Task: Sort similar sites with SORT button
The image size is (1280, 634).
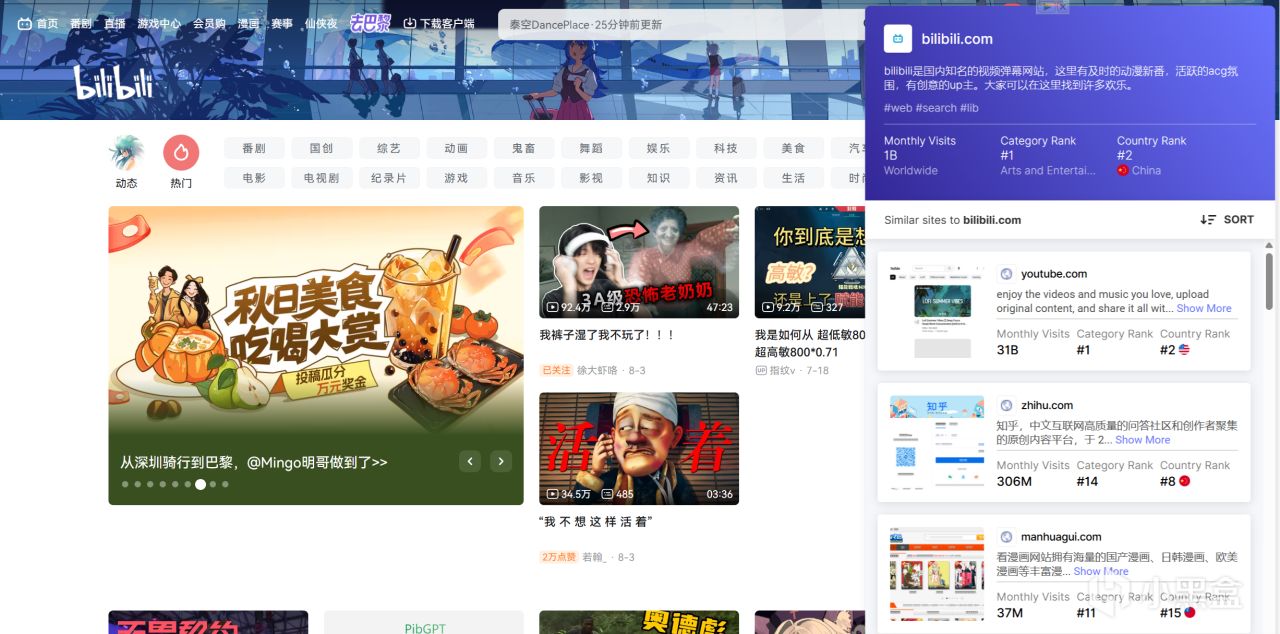Action: [x=1227, y=220]
